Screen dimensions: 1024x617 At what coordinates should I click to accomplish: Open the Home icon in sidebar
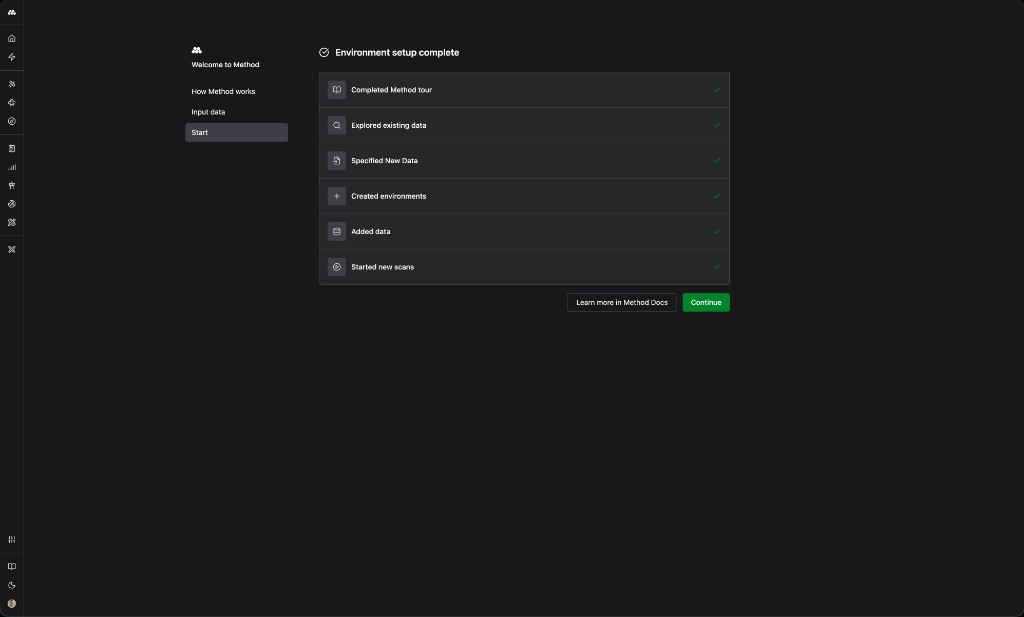tap(12, 39)
